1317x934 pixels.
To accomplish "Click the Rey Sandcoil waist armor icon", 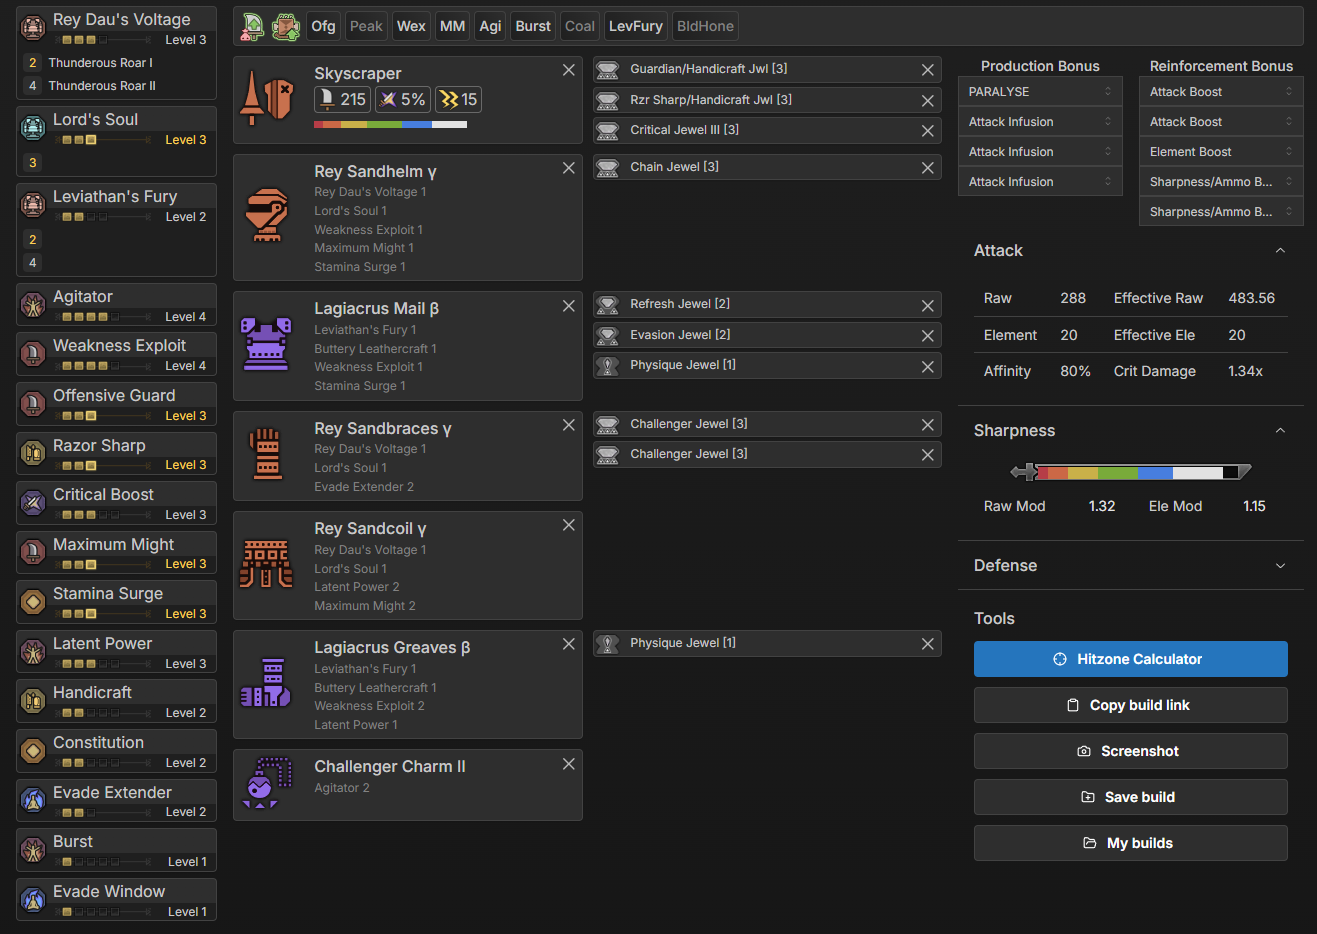I will tap(266, 564).
